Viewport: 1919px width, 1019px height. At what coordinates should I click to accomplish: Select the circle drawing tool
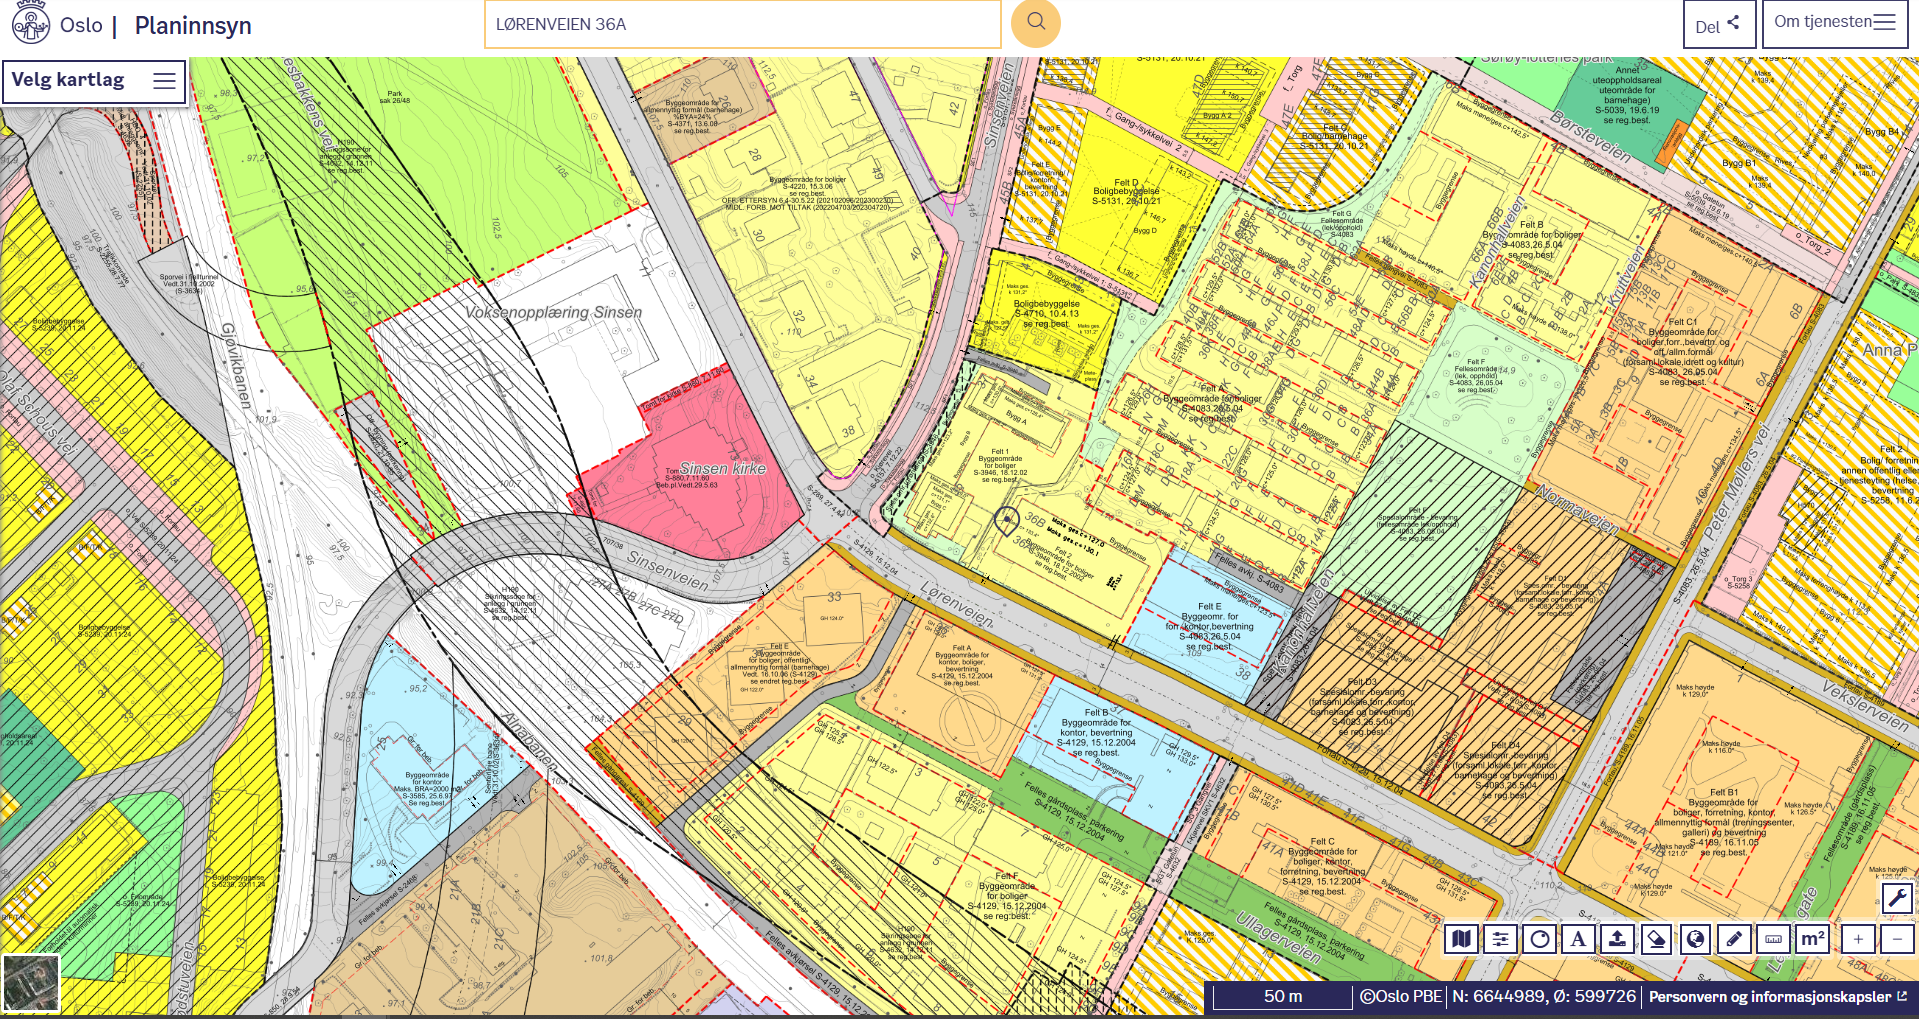click(x=1539, y=939)
